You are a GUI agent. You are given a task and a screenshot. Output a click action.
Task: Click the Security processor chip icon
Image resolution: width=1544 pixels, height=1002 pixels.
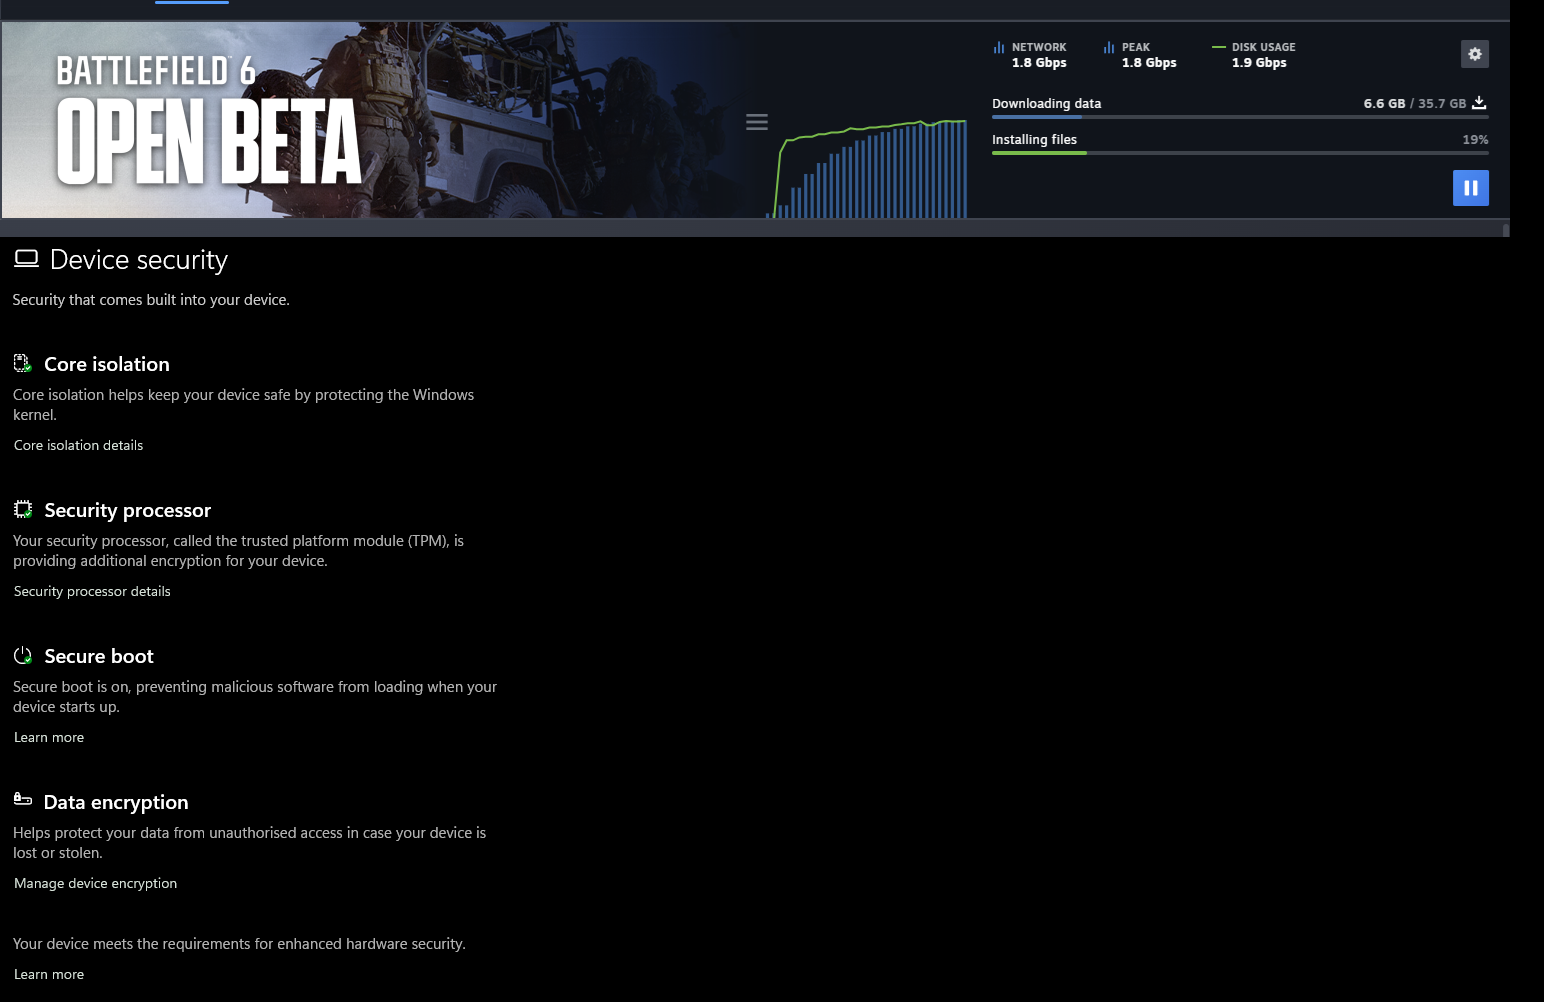[23, 509]
